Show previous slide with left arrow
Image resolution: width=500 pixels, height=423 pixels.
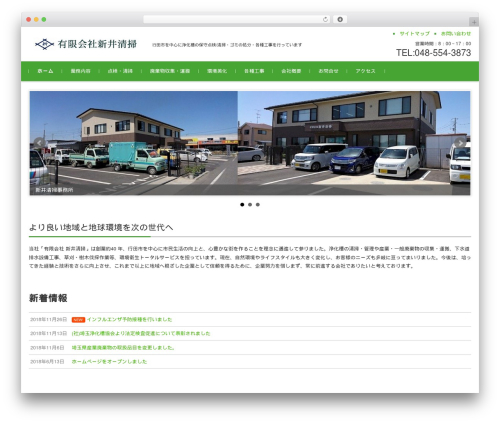[x=39, y=143]
